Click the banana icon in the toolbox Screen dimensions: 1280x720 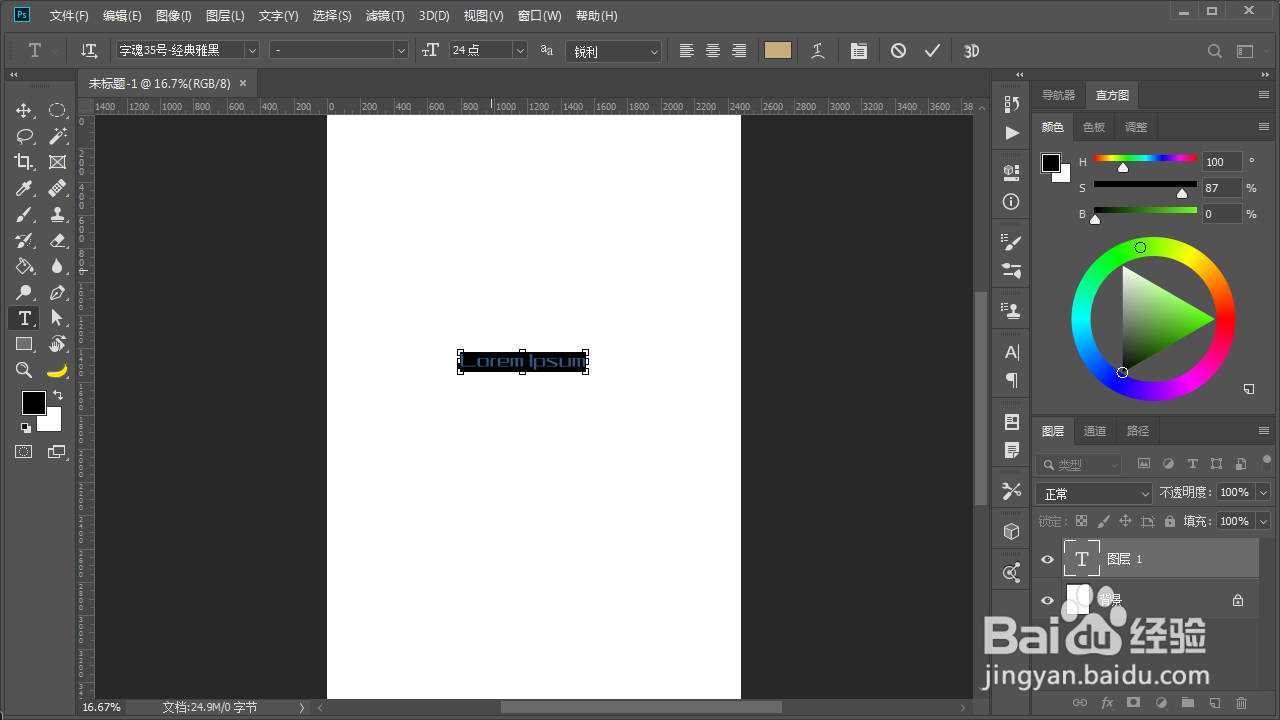click(x=57, y=370)
